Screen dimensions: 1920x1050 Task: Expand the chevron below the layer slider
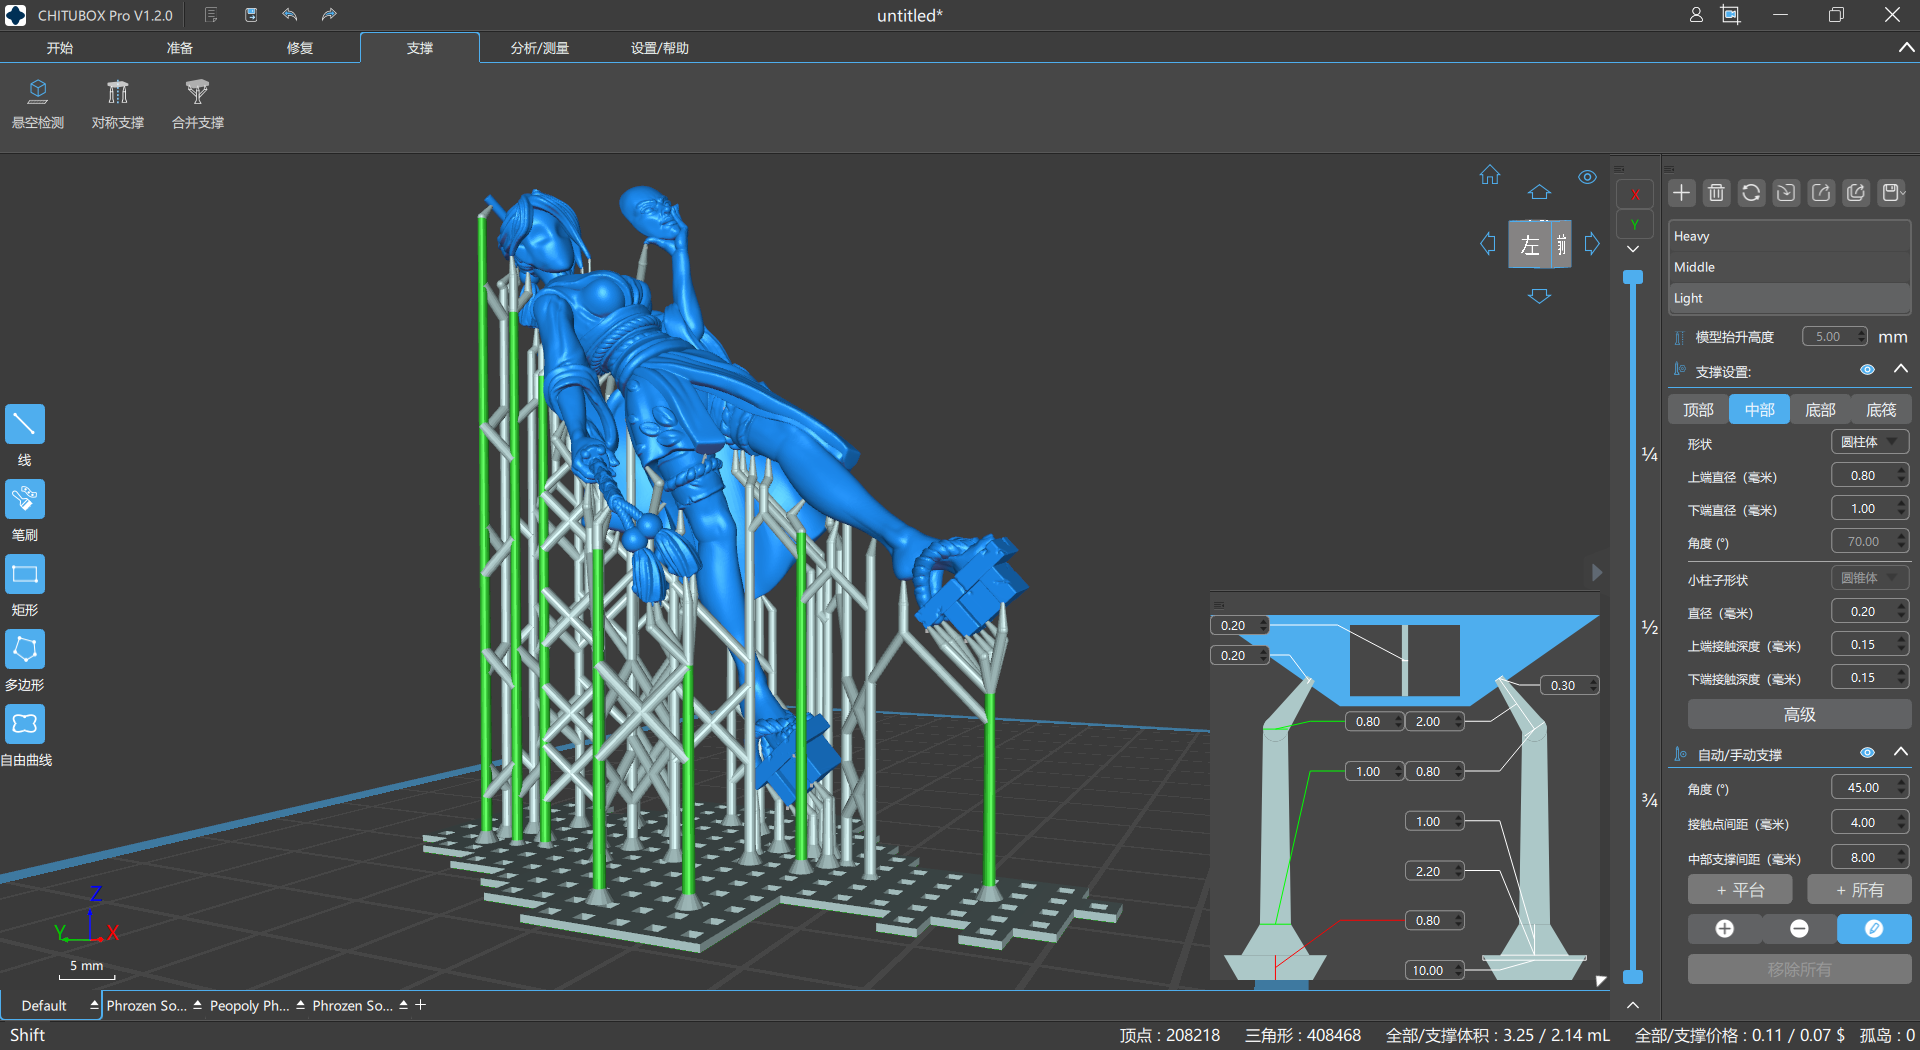point(1633,1005)
